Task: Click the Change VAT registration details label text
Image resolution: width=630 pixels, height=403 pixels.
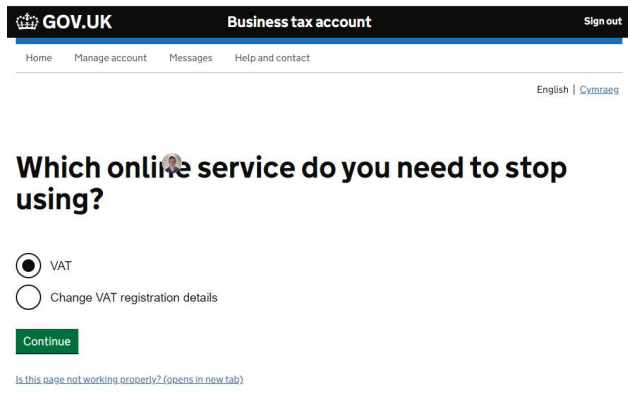Action: pyautogui.click(x=134, y=297)
